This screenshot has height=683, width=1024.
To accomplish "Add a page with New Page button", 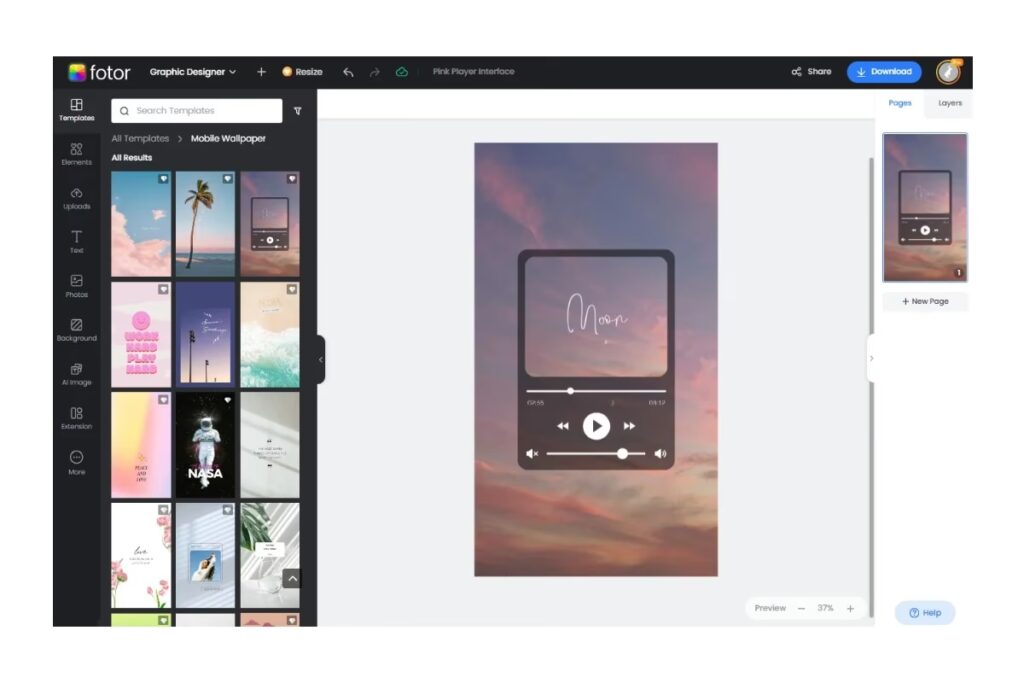I will click(925, 301).
